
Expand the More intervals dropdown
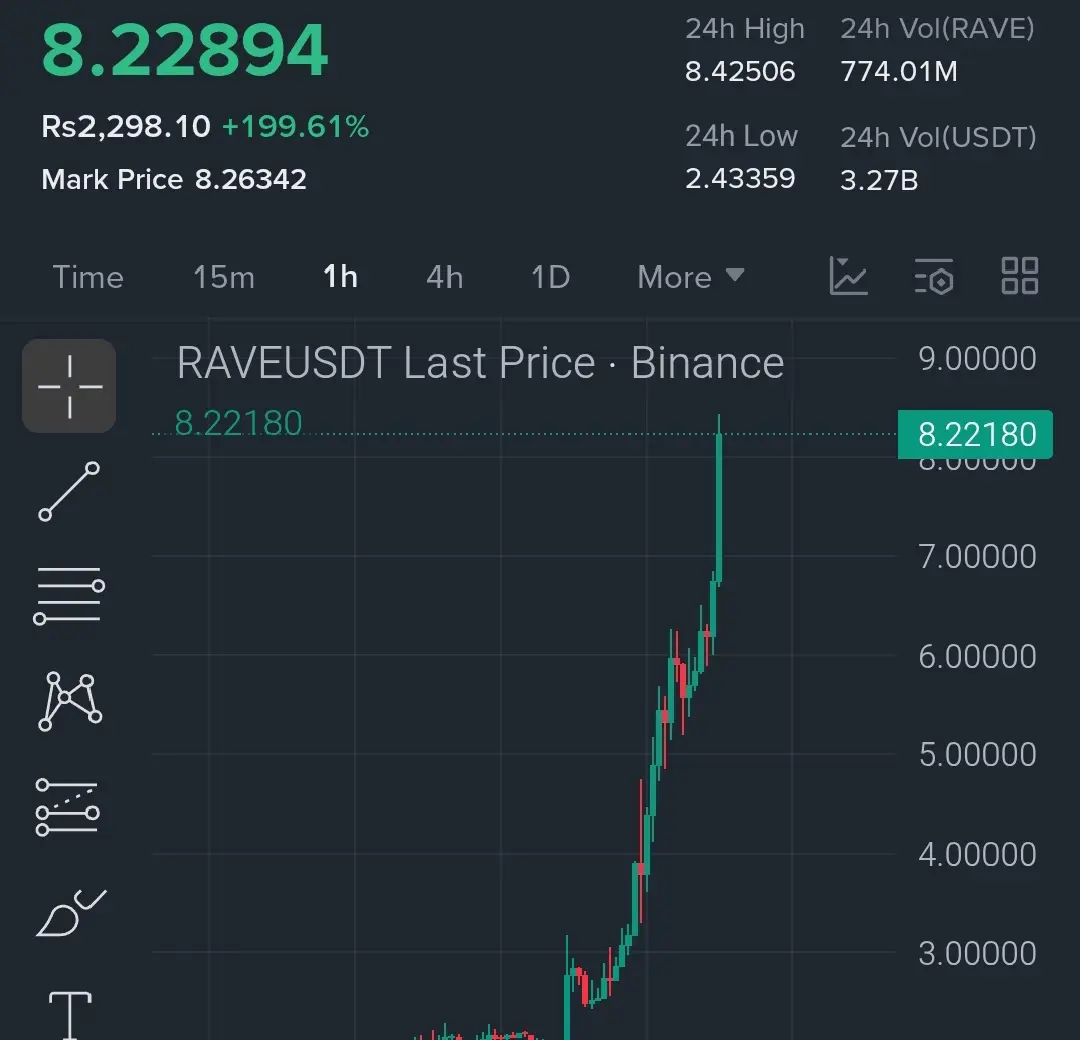coord(691,277)
